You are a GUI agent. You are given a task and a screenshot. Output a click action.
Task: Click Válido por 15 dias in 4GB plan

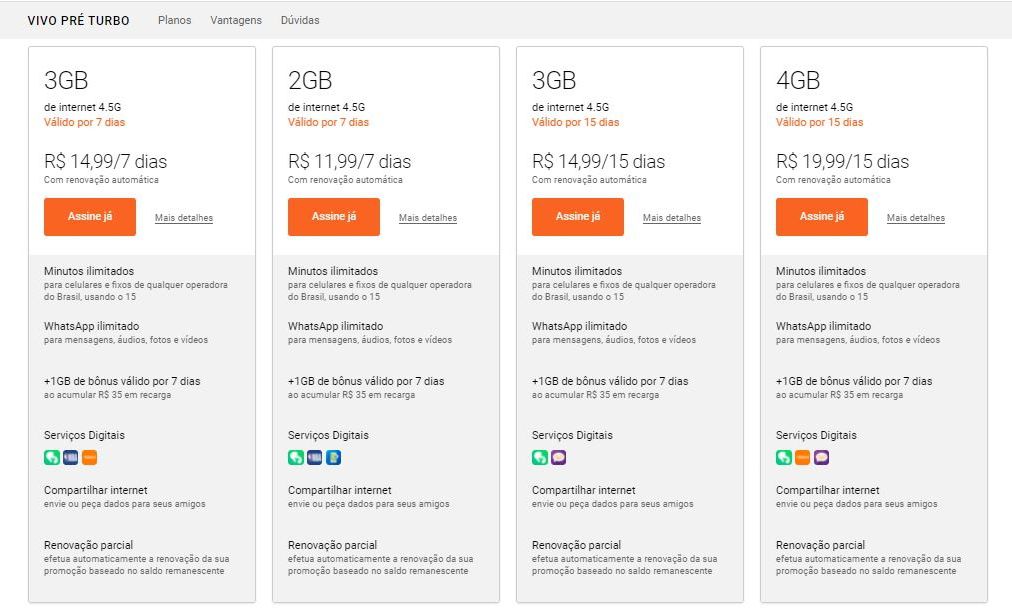pos(820,123)
